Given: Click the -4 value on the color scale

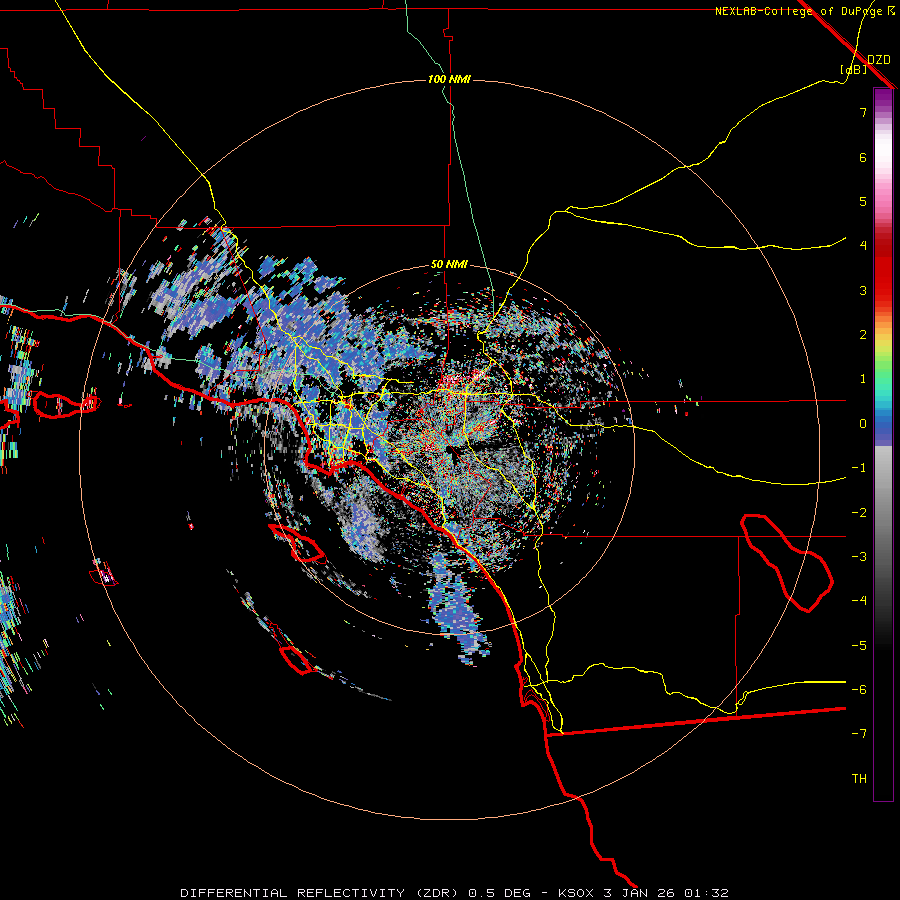Looking at the screenshot, I should [859, 601].
